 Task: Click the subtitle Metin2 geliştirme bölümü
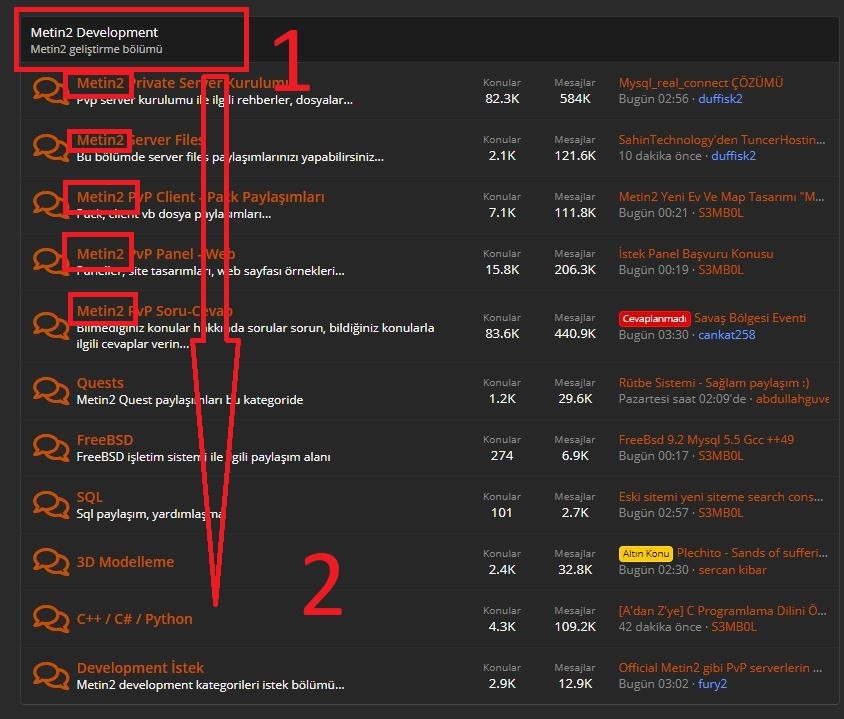tap(96, 50)
